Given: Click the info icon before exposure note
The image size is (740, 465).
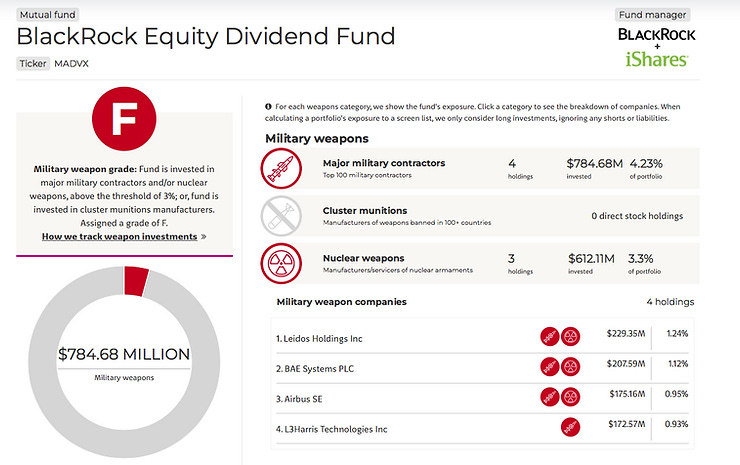Looking at the screenshot, I should pyautogui.click(x=268, y=107).
